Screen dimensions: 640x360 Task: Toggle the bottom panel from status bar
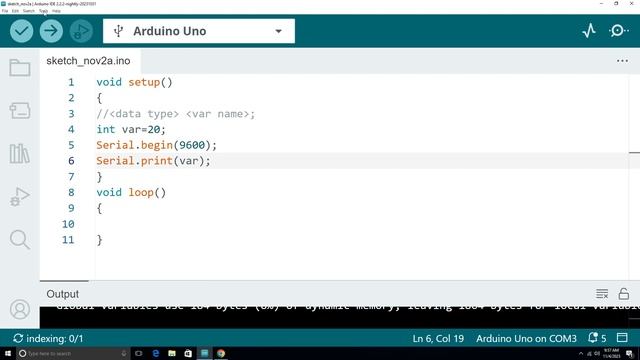point(622,338)
